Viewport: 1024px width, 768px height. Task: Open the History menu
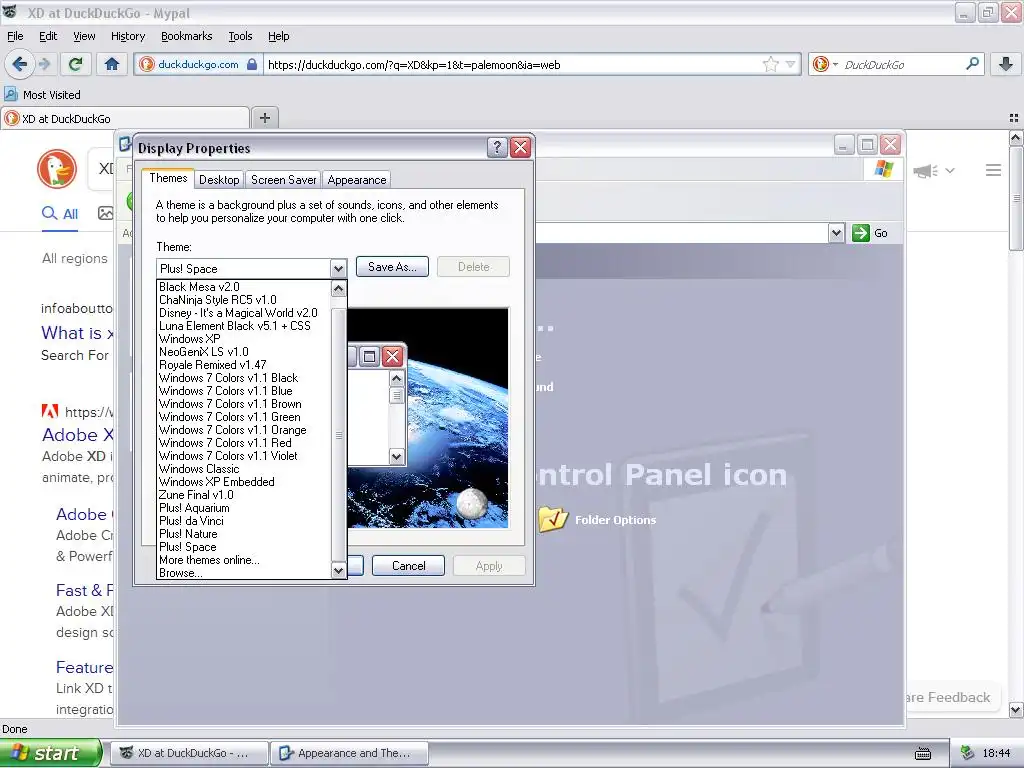click(x=127, y=36)
